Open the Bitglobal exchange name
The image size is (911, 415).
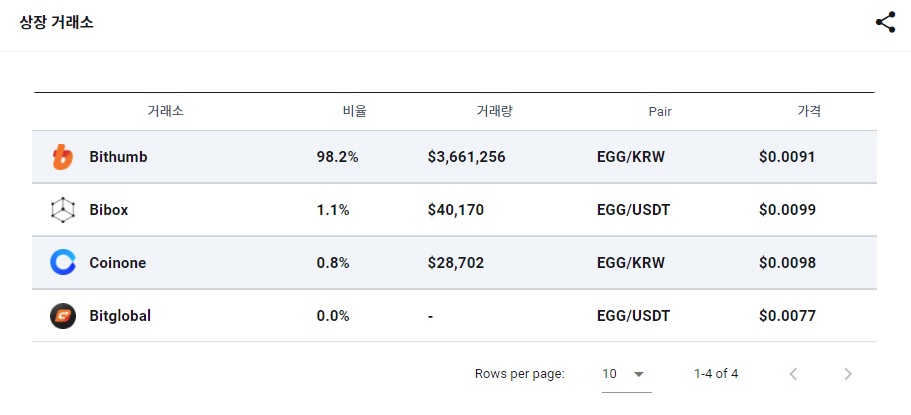point(120,316)
